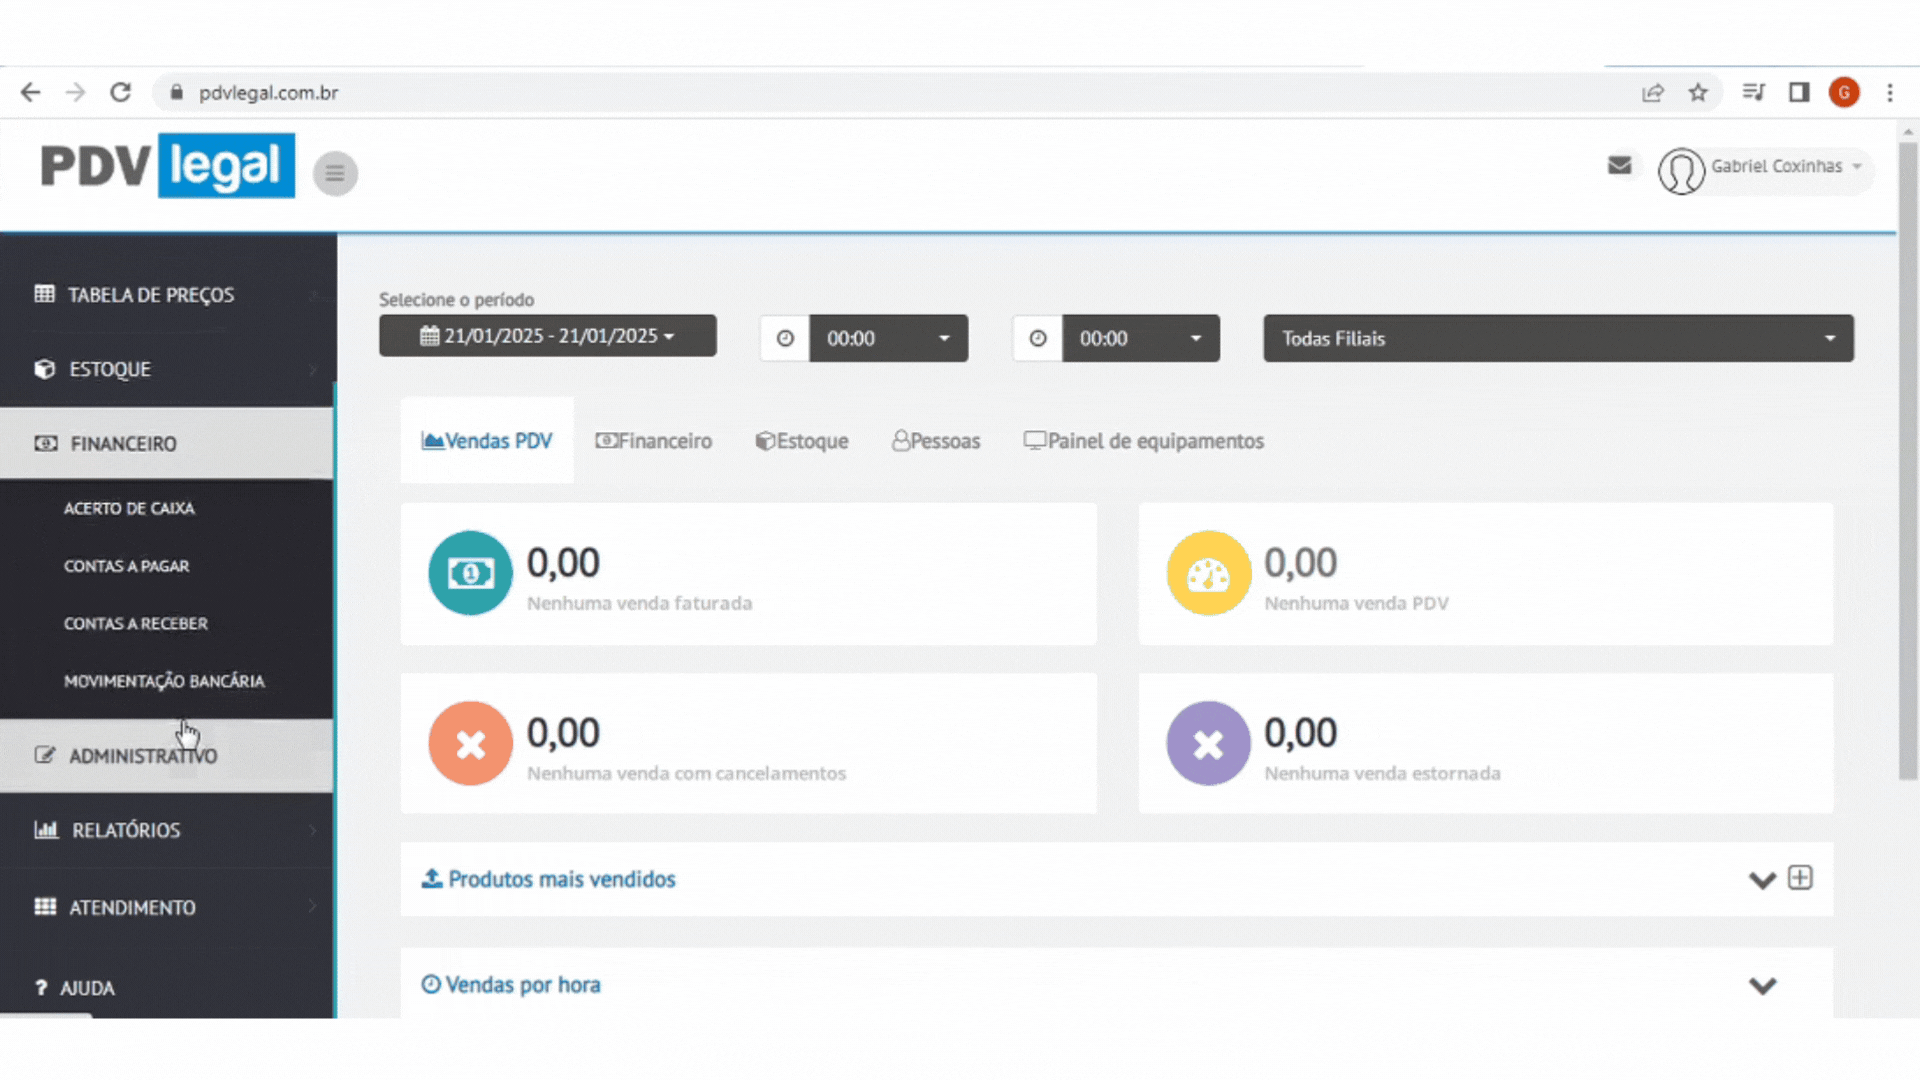The height and width of the screenshot is (1080, 1920).
Task: Expand the Vendas por hora section
Action: [1762, 986]
